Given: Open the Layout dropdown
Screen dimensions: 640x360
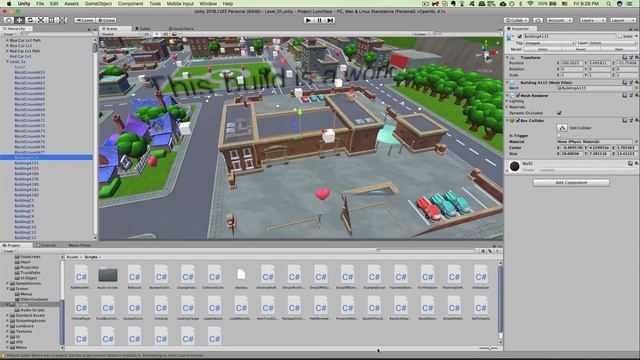Looking at the screenshot, I should pos(623,20).
